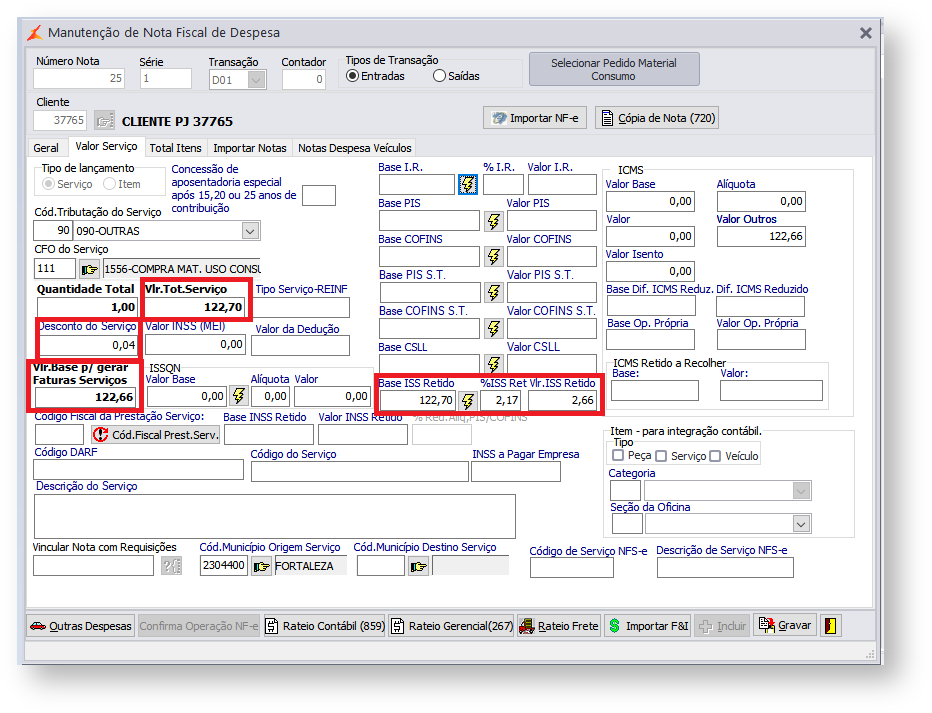This screenshot has height=713, width=932.
Task: Click the INSS a Pagar Empresa field
Action: [x=516, y=472]
